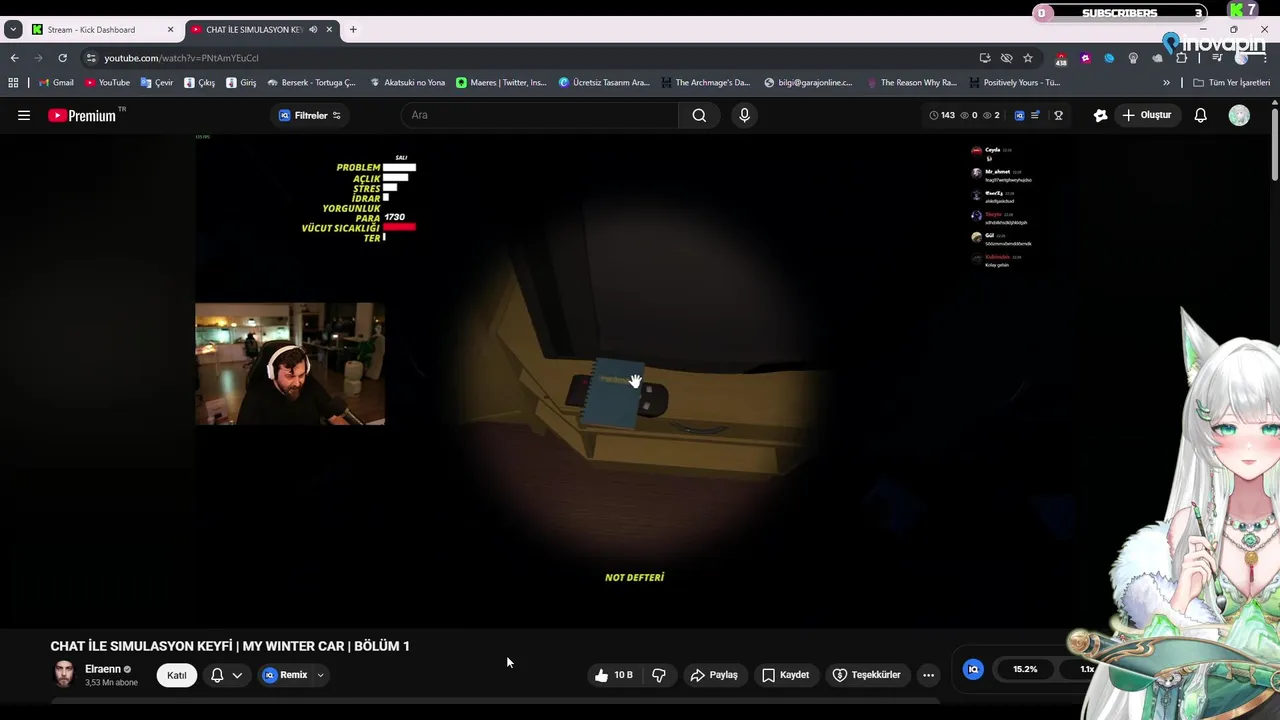Expand the tab search dropdown arrow

13,29
